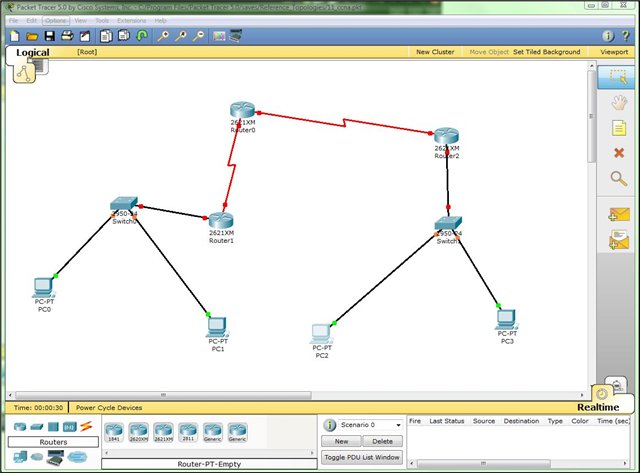Click Power Cycle Devices
This screenshot has width=640, height=473.
[x=109, y=408]
